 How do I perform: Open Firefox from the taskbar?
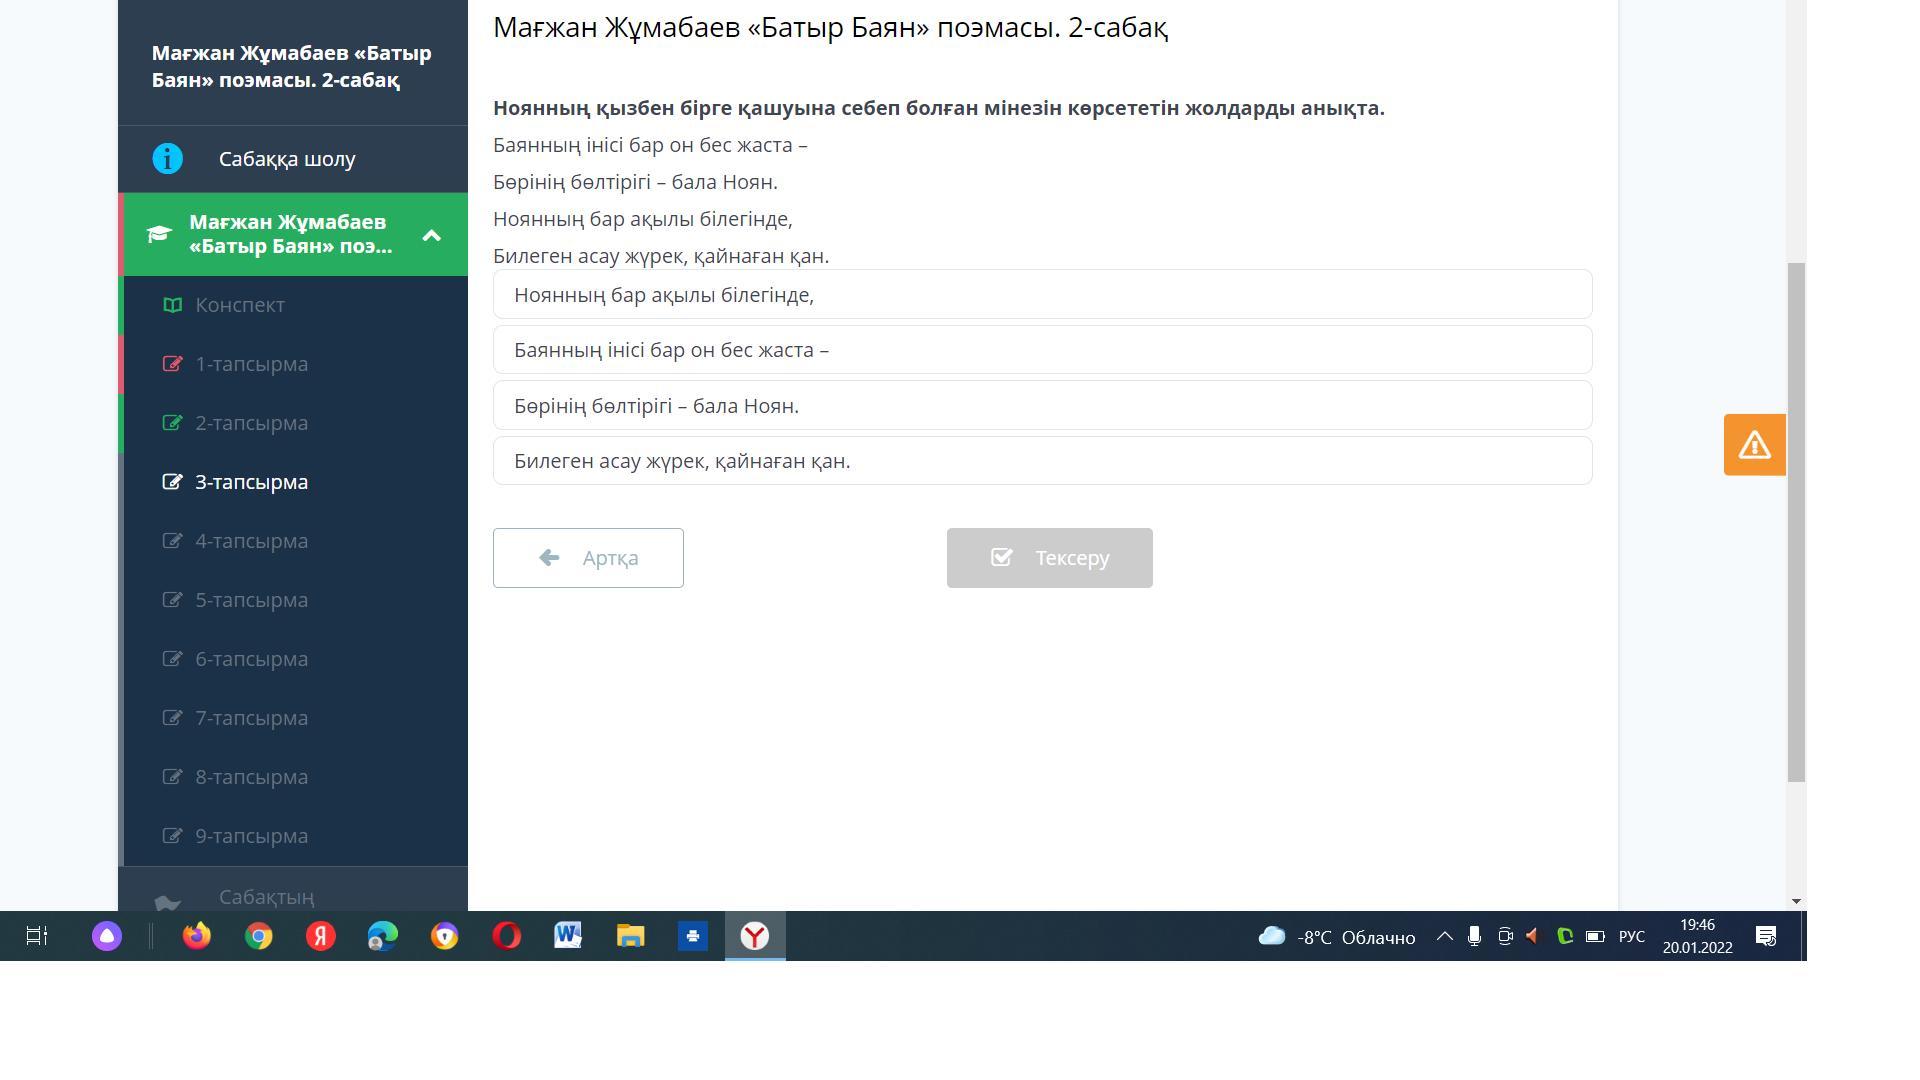tap(197, 936)
